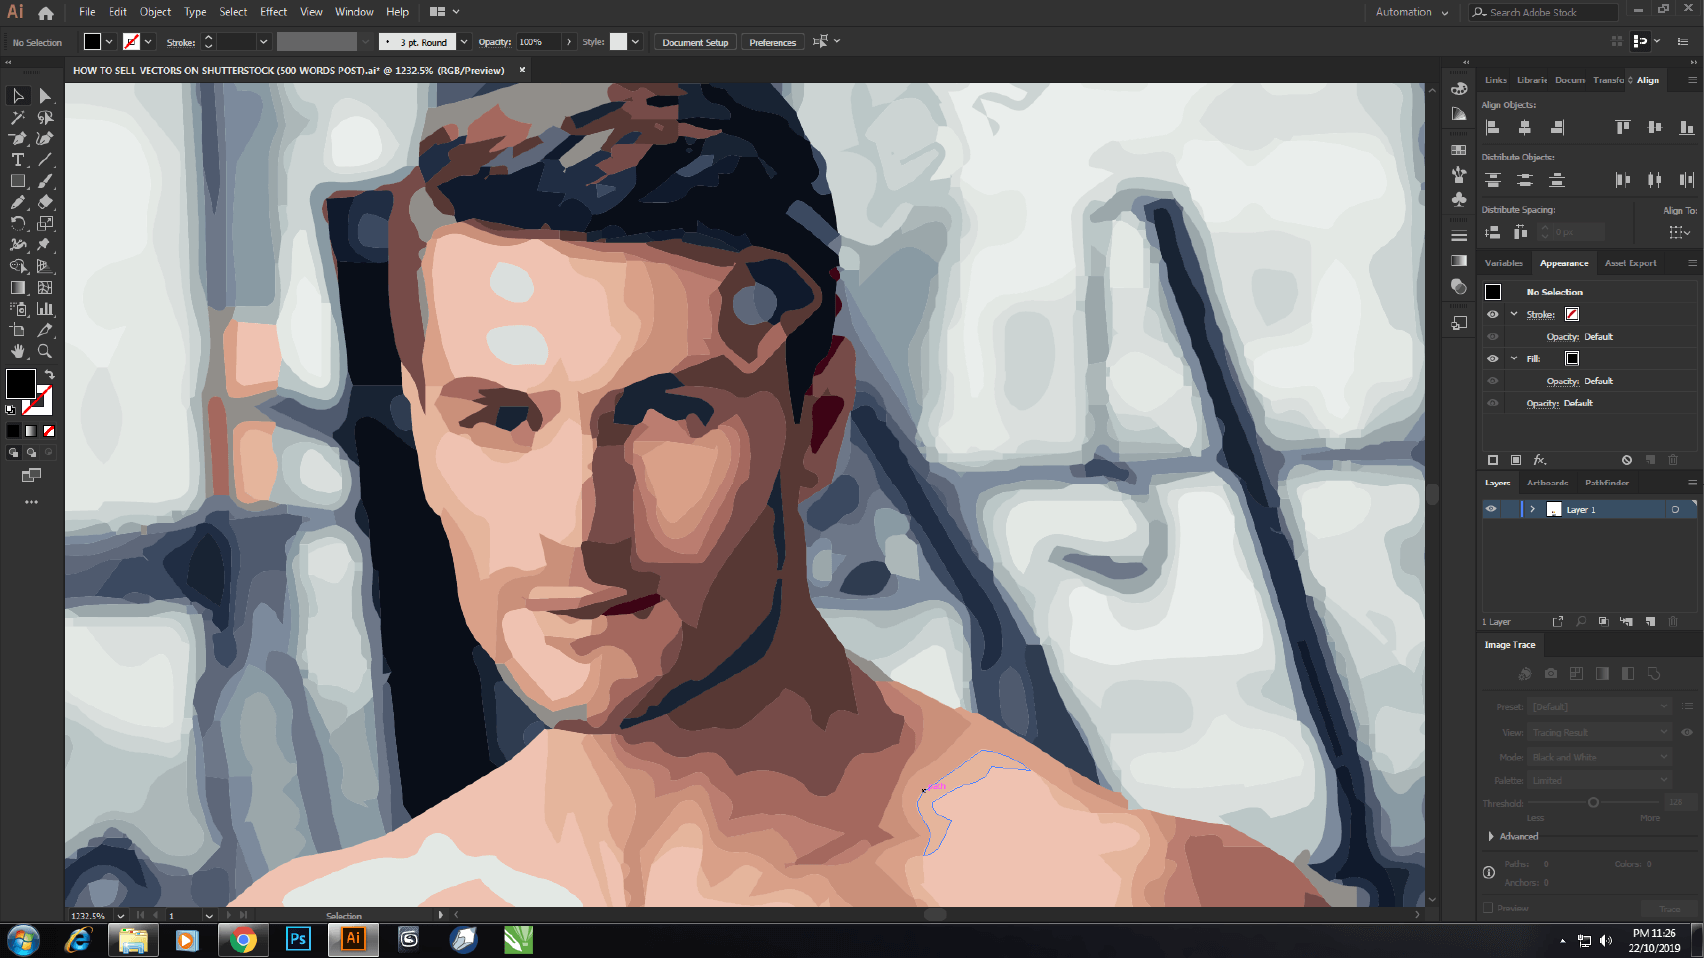Screen dimensions: 1705x959
Task: Click the Fill color swatch in Appearance panel
Action: click(x=1572, y=358)
